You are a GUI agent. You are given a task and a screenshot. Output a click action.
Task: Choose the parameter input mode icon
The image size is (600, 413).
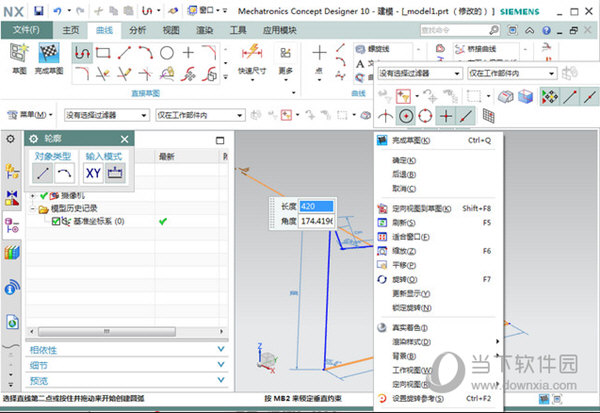click(115, 172)
